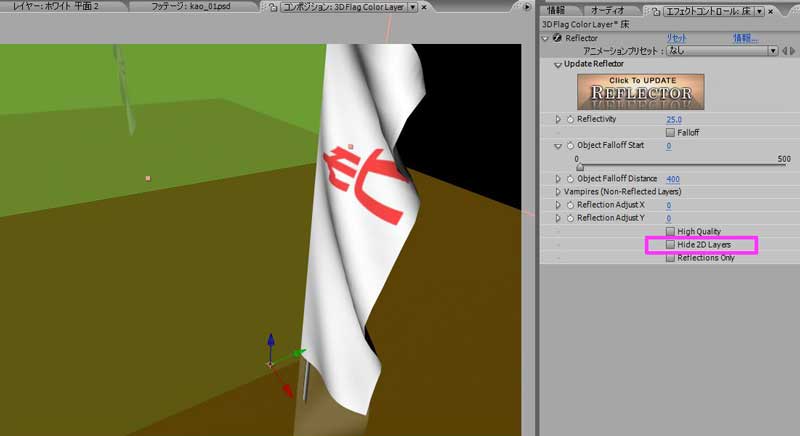Collapse the Update Reflector section
The width and height of the screenshot is (800, 436).
(558, 65)
